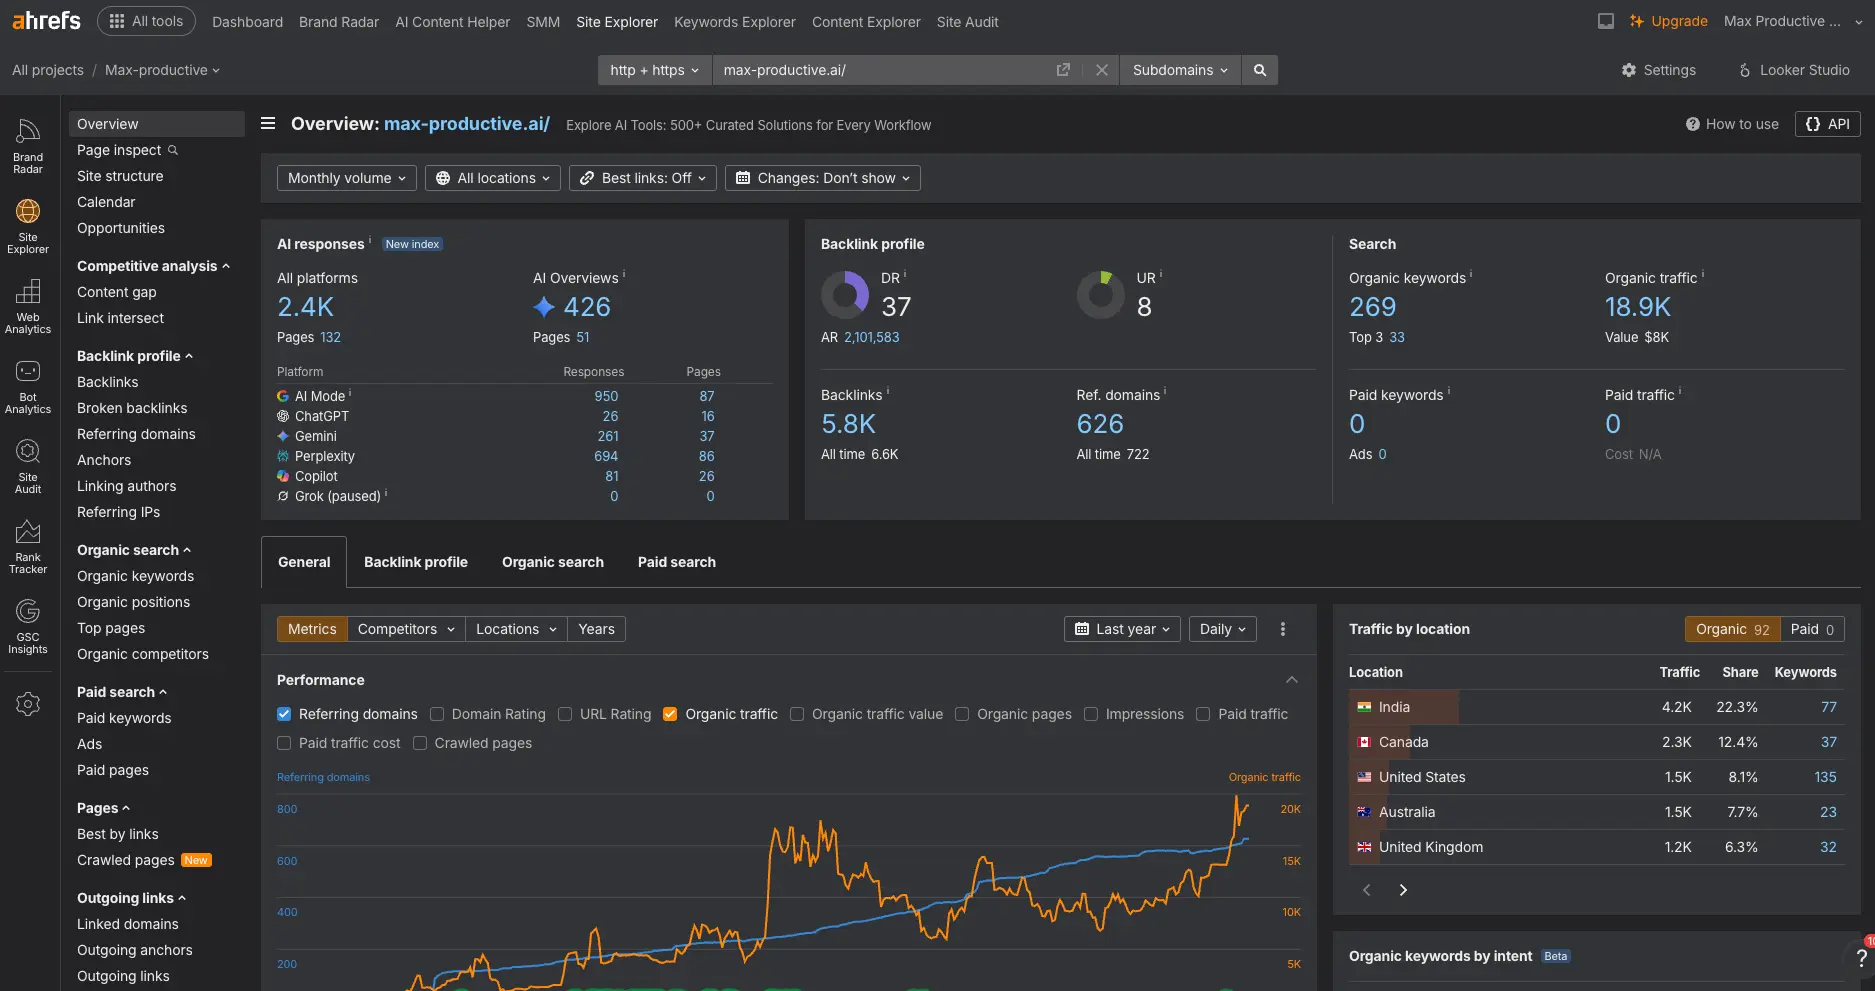Go to next page of locations
The height and width of the screenshot is (991, 1875).
coord(1403,890)
